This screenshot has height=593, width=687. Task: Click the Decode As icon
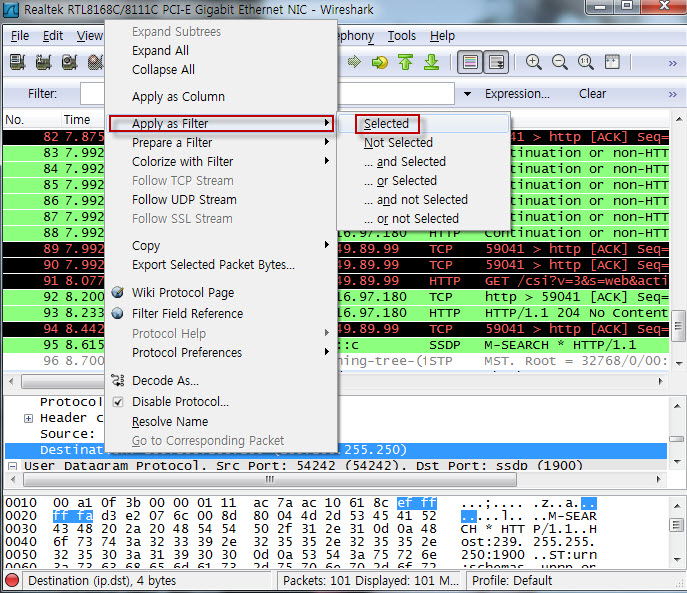[x=117, y=380]
